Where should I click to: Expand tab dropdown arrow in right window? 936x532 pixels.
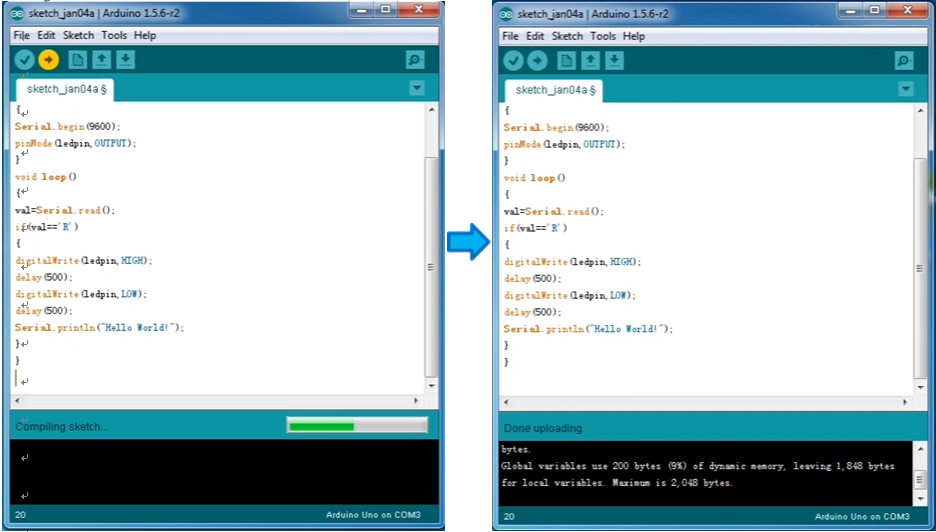click(906, 89)
